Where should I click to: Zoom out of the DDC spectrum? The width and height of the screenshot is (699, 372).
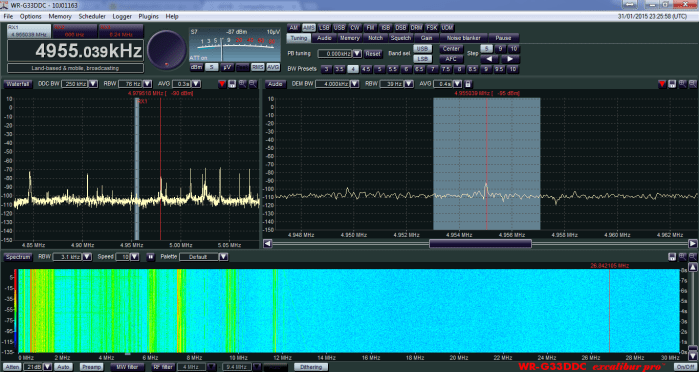[x=253, y=84]
